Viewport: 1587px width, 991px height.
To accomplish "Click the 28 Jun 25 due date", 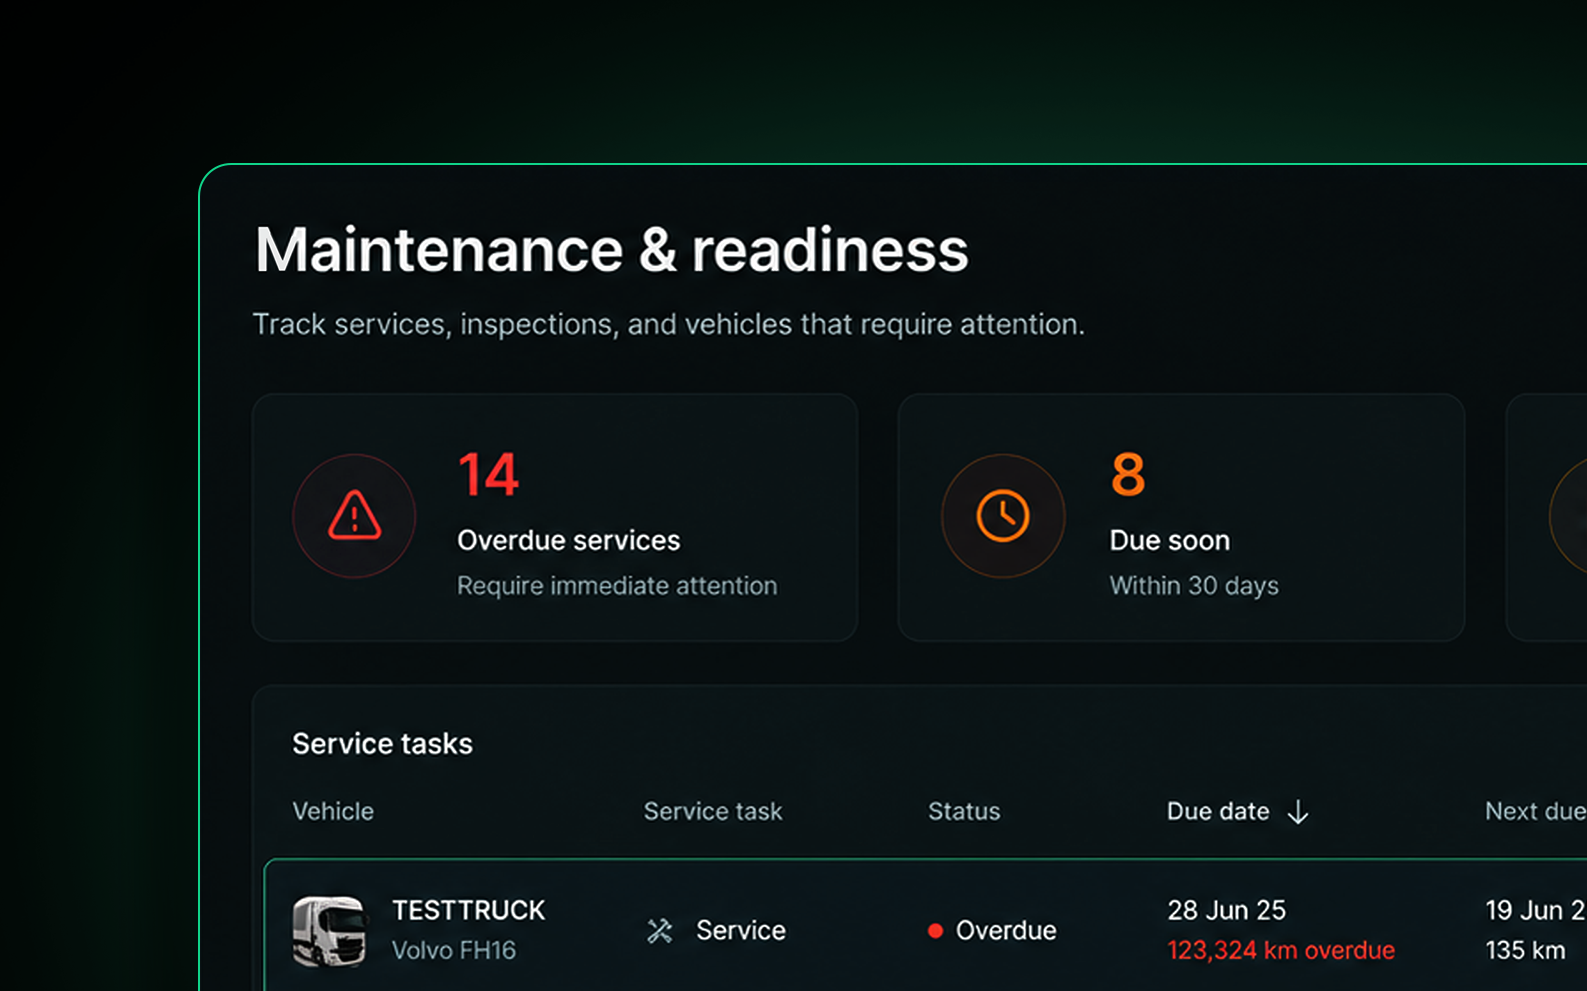I will coord(1227,910).
